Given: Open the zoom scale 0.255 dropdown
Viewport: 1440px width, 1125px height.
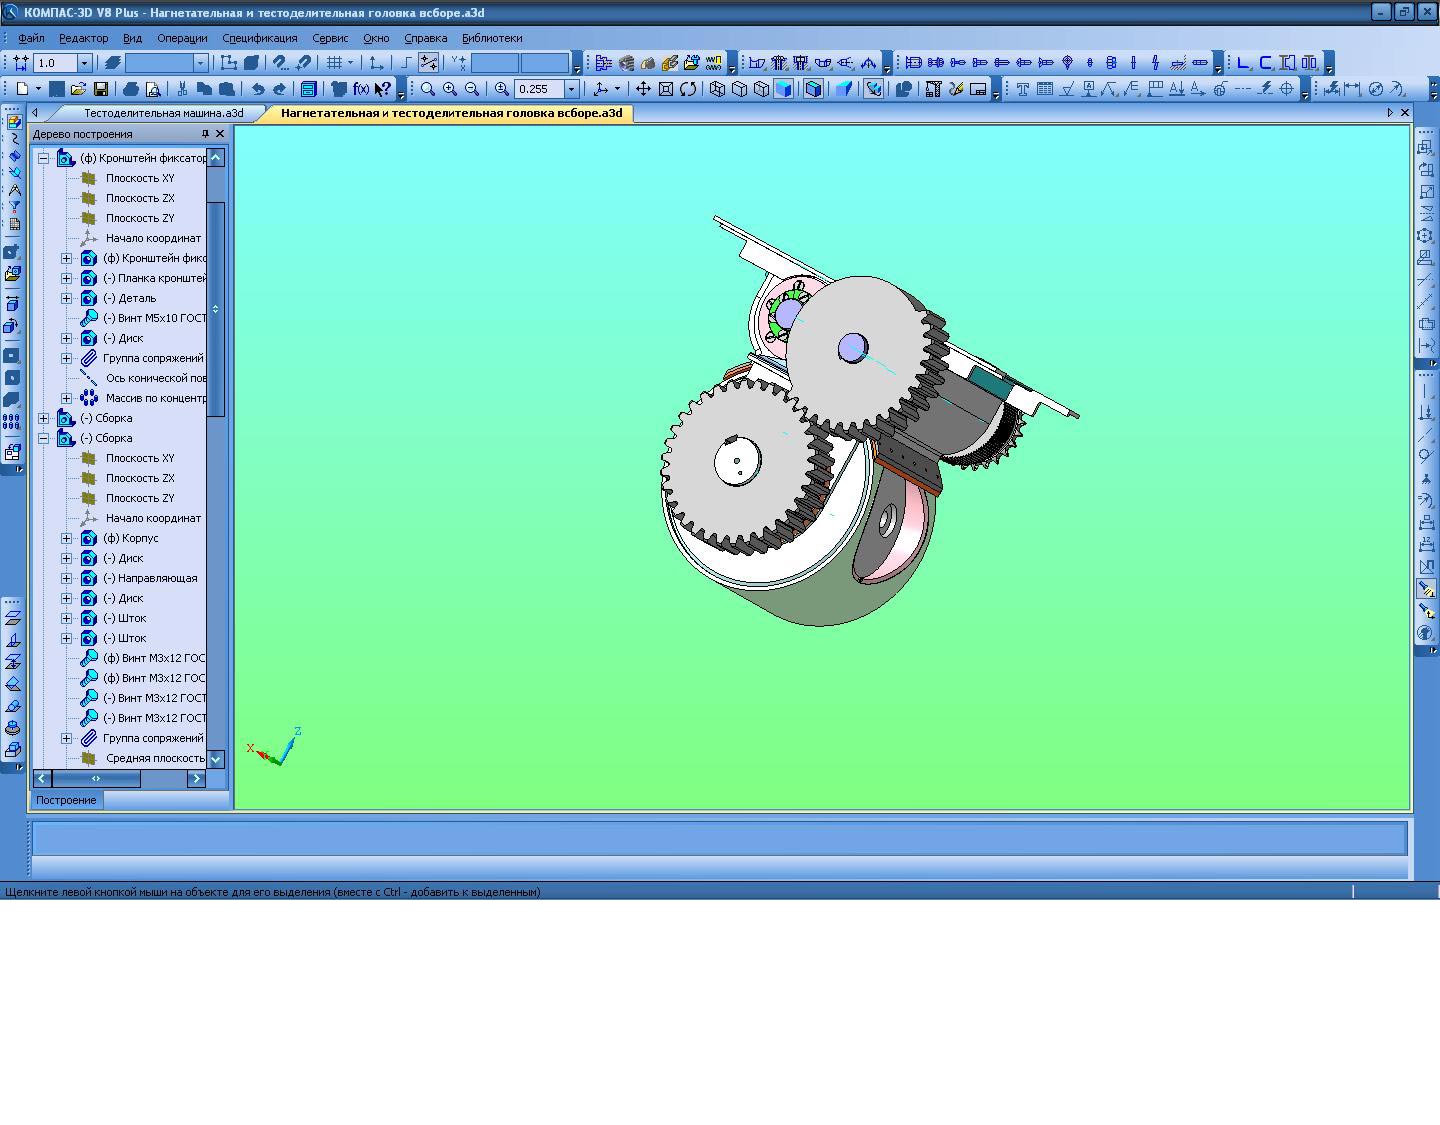Looking at the screenshot, I should click(x=572, y=89).
